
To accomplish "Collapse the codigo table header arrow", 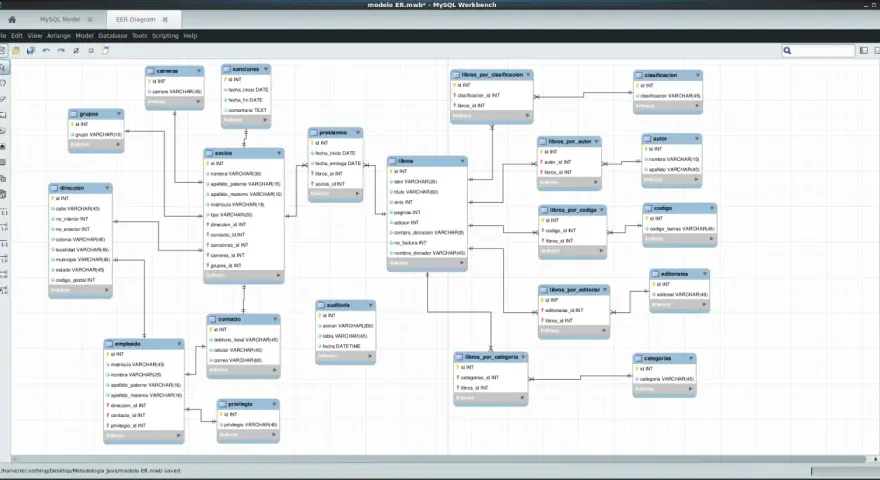I will click(x=712, y=208).
